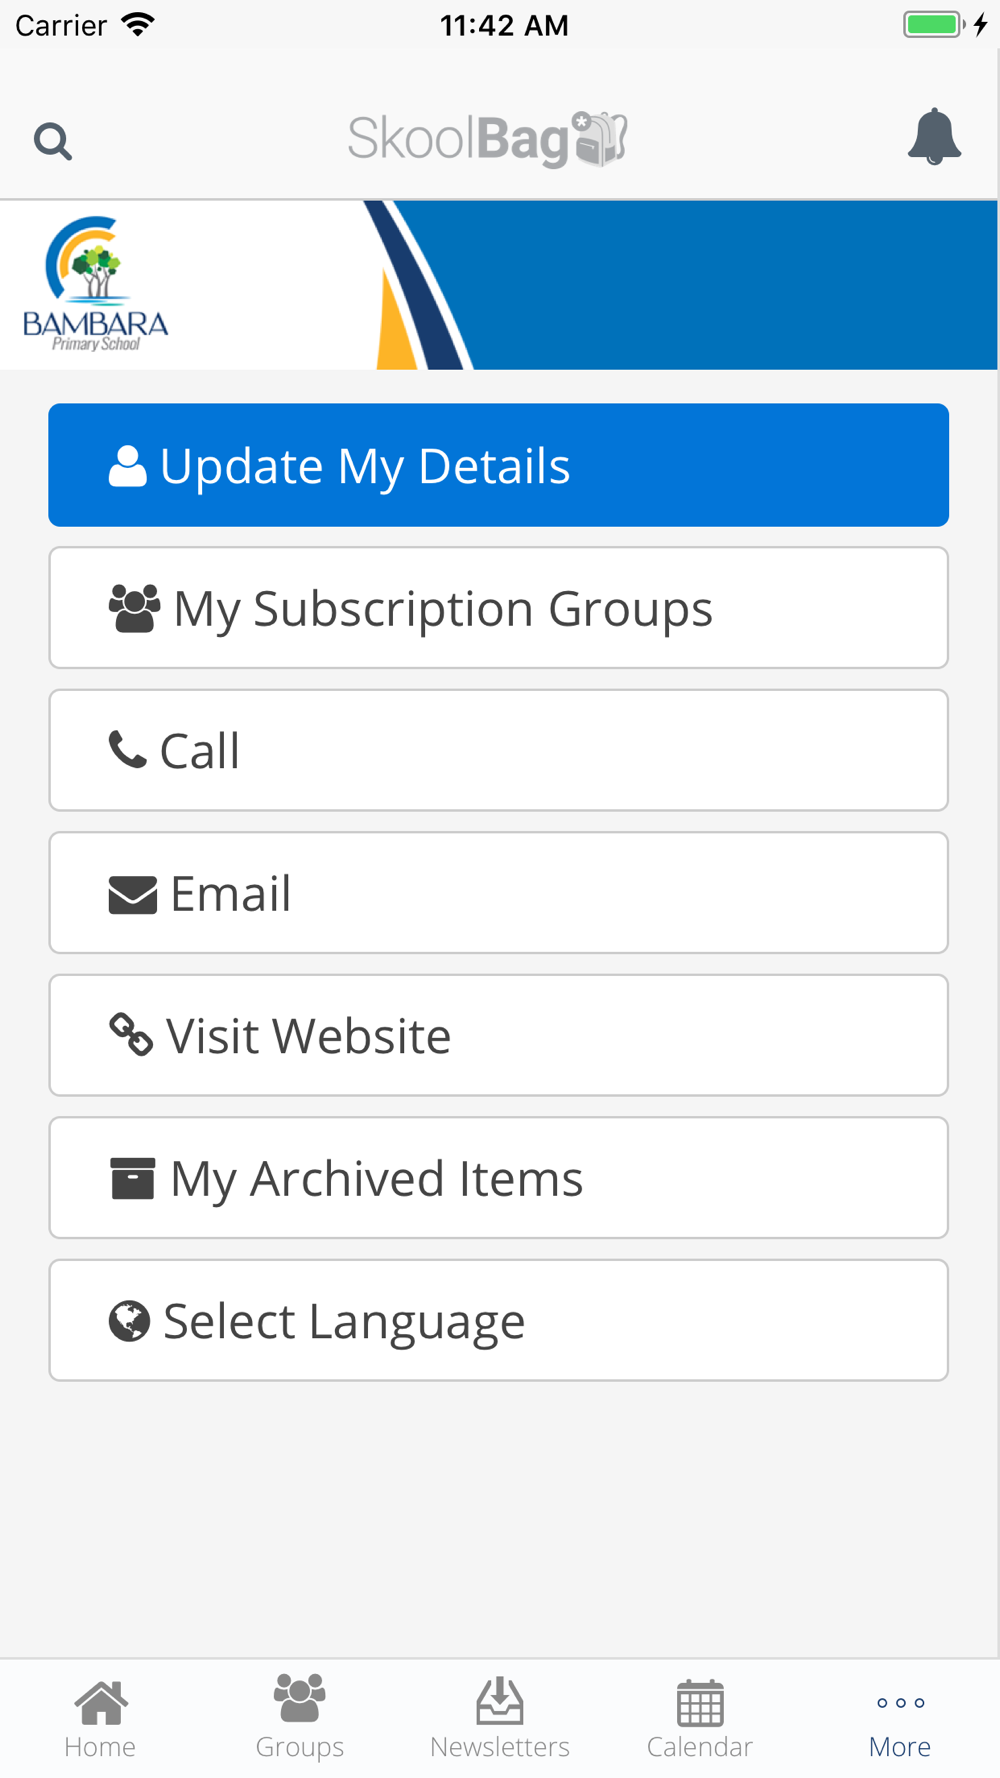Go to the Home tab
This screenshot has width=1000, height=1778.
pos(100,1719)
